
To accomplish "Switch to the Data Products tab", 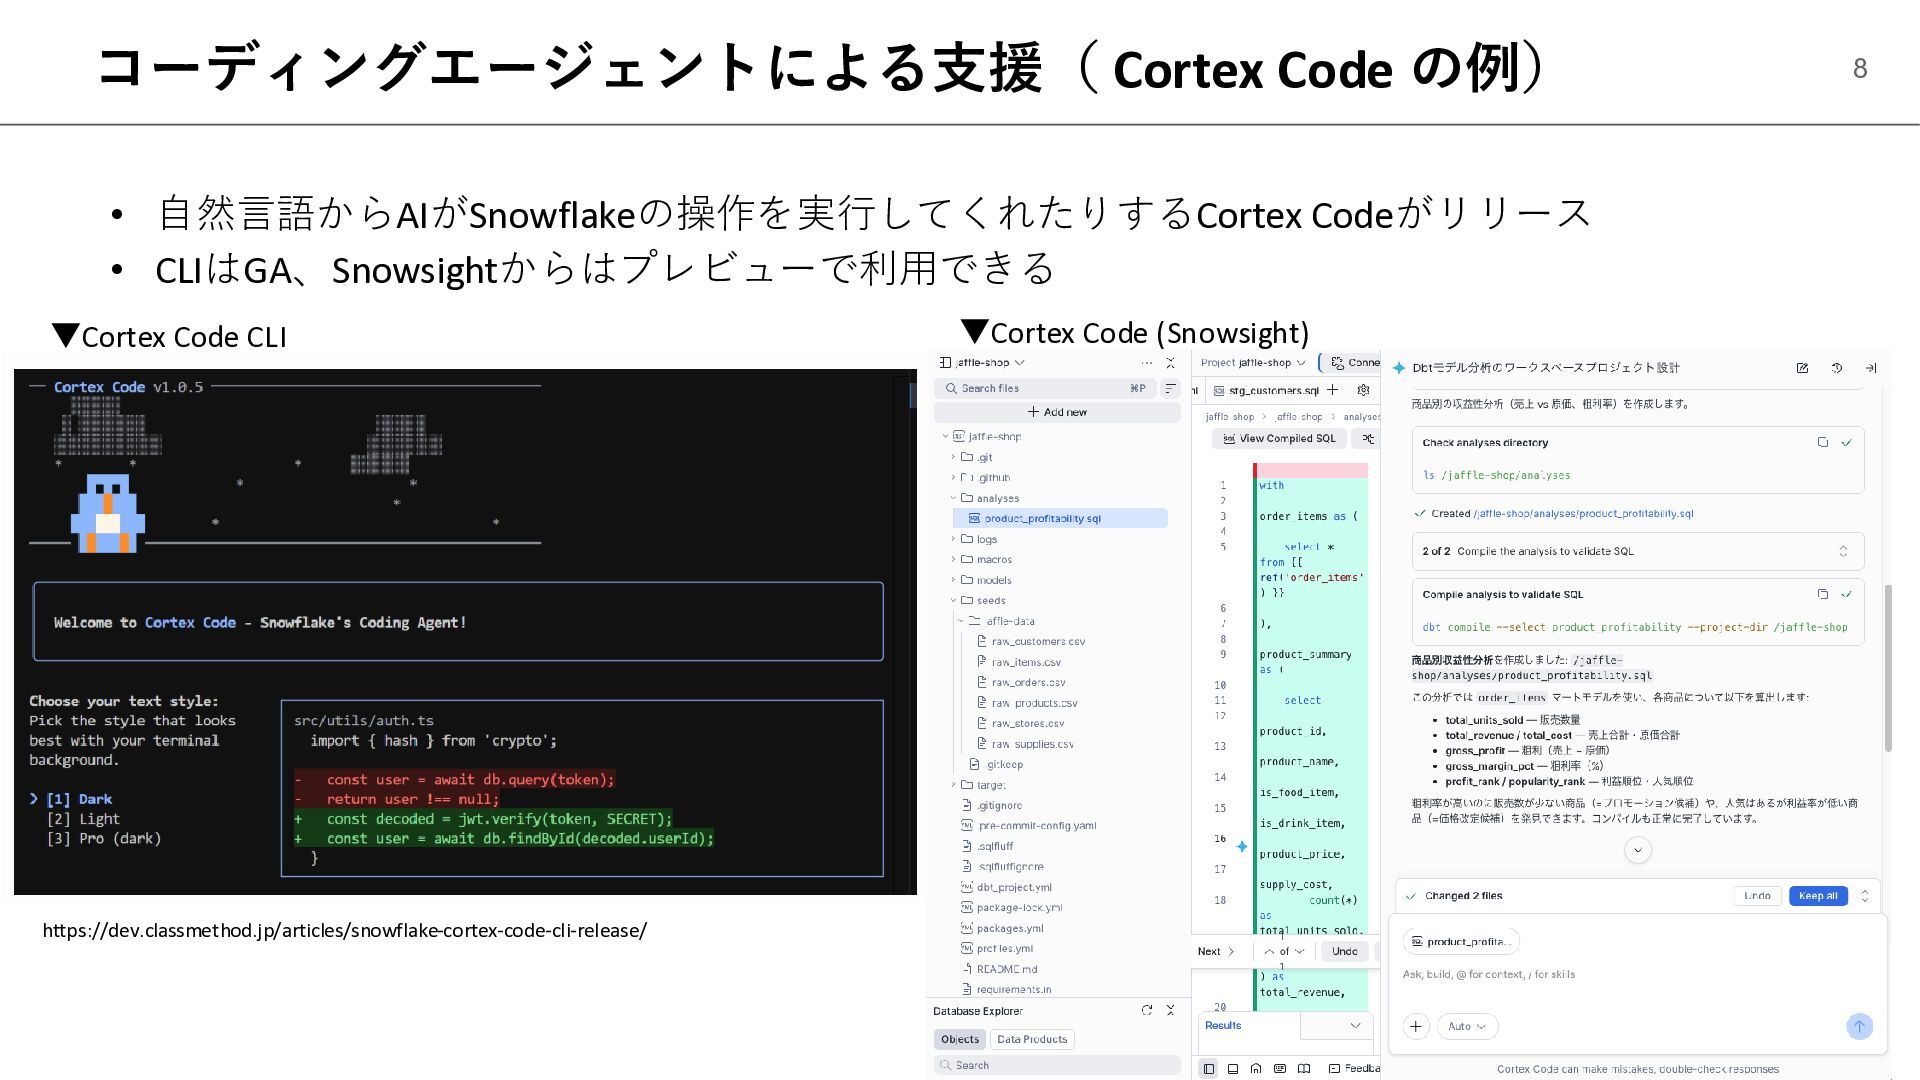I will [1032, 1039].
